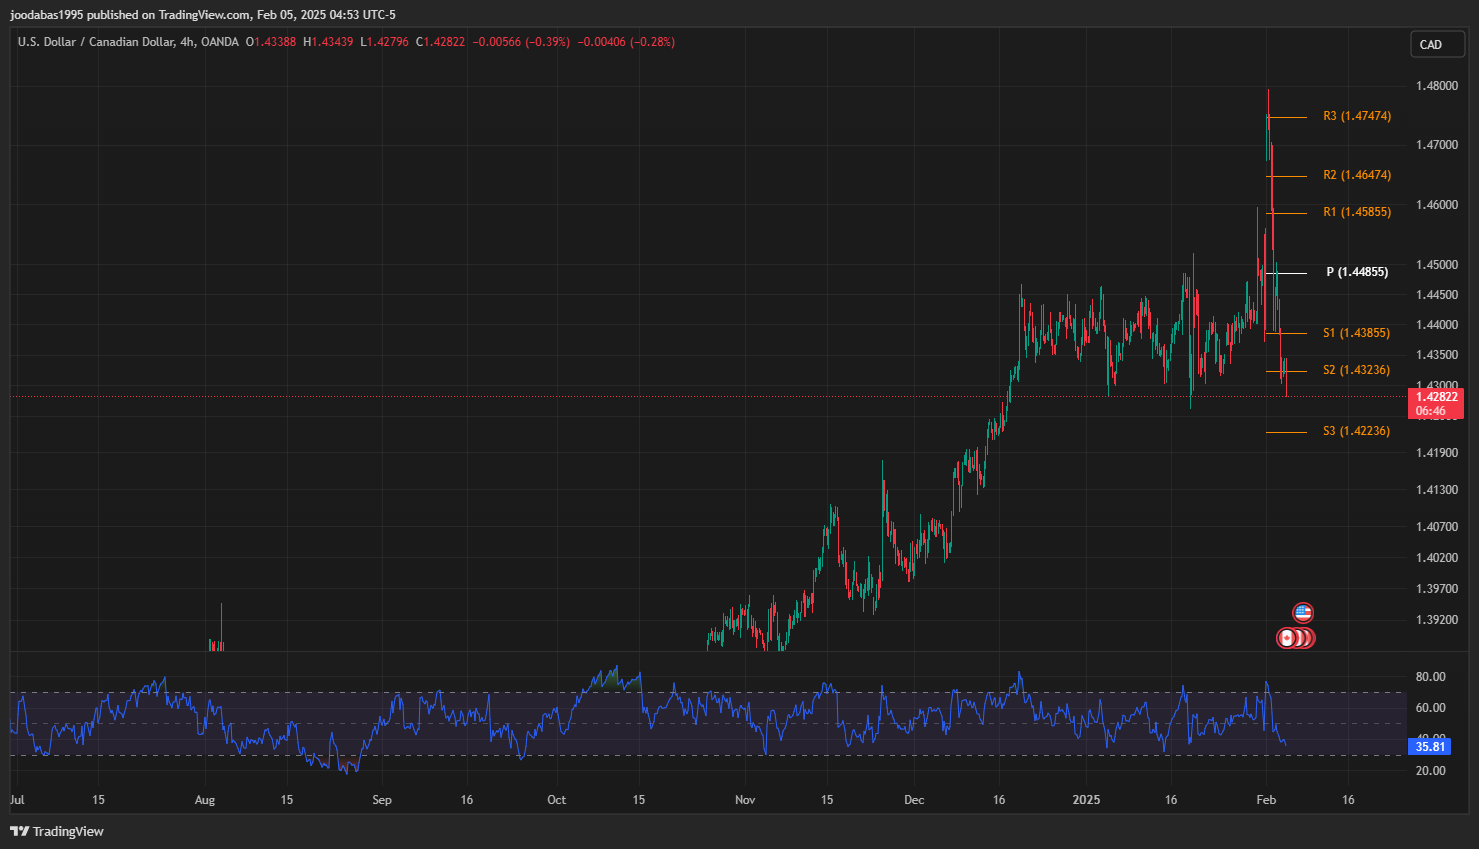Select the S1 (1.43855) support level label

click(1355, 333)
